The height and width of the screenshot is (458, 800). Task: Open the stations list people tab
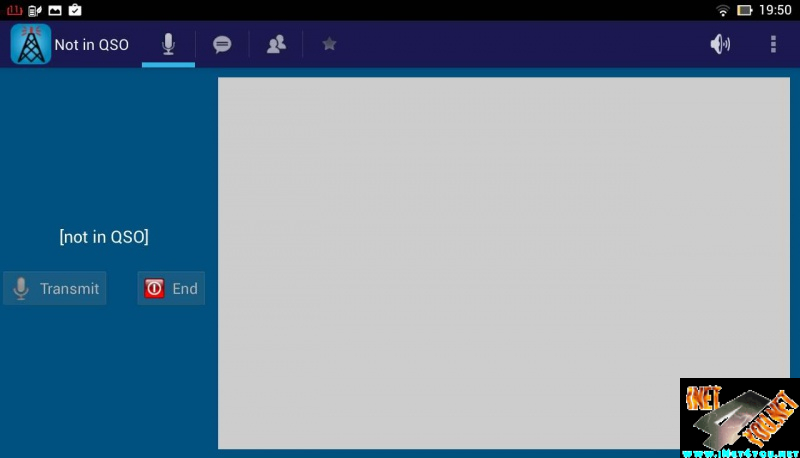coord(276,45)
